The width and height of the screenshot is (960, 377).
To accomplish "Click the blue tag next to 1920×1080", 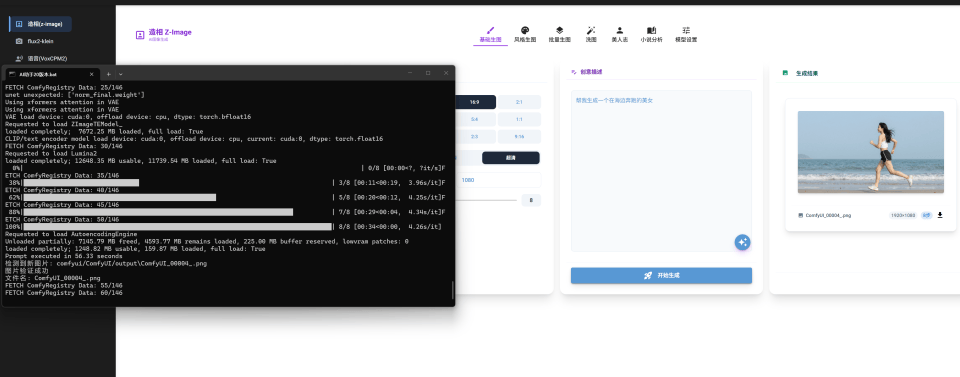I will pyautogui.click(x=926, y=215).
